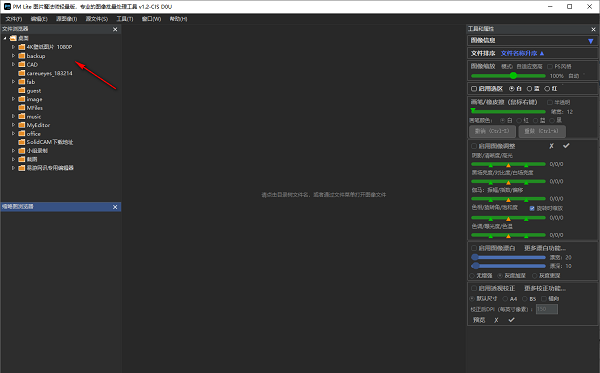600x373 pixels.
Task: Enable the image adjustment checkbox
Action: [474, 146]
